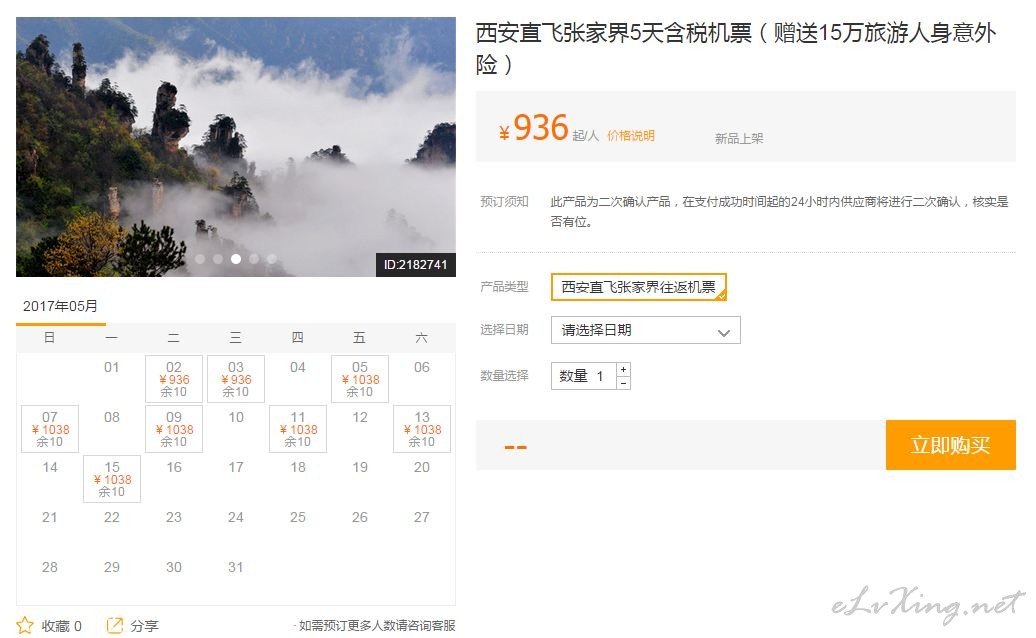1036x638 pixels.
Task: Click the 选择日期 label
Action: click(504, 330)
